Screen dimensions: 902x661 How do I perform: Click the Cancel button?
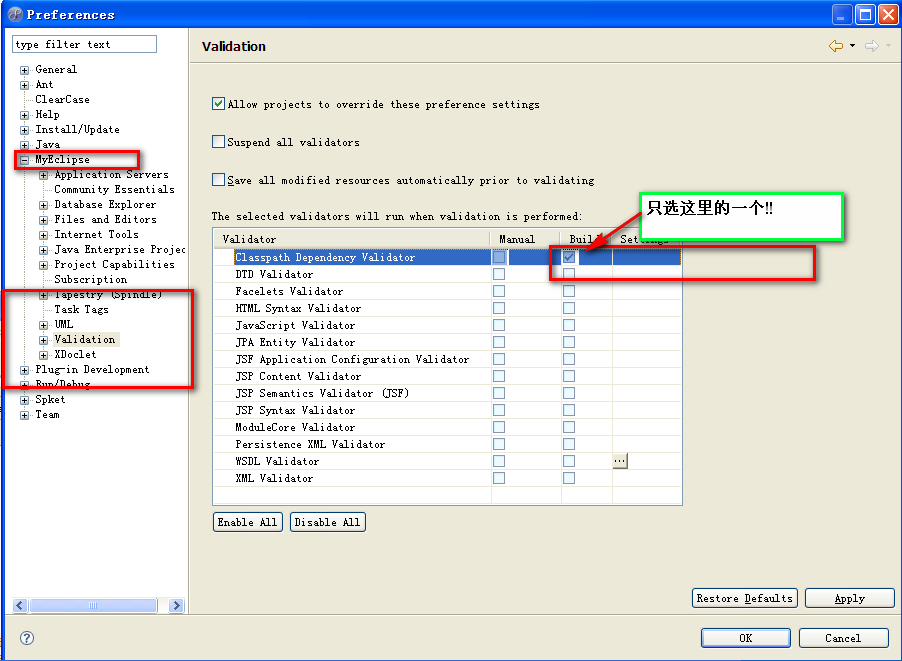tap(843, 638)
